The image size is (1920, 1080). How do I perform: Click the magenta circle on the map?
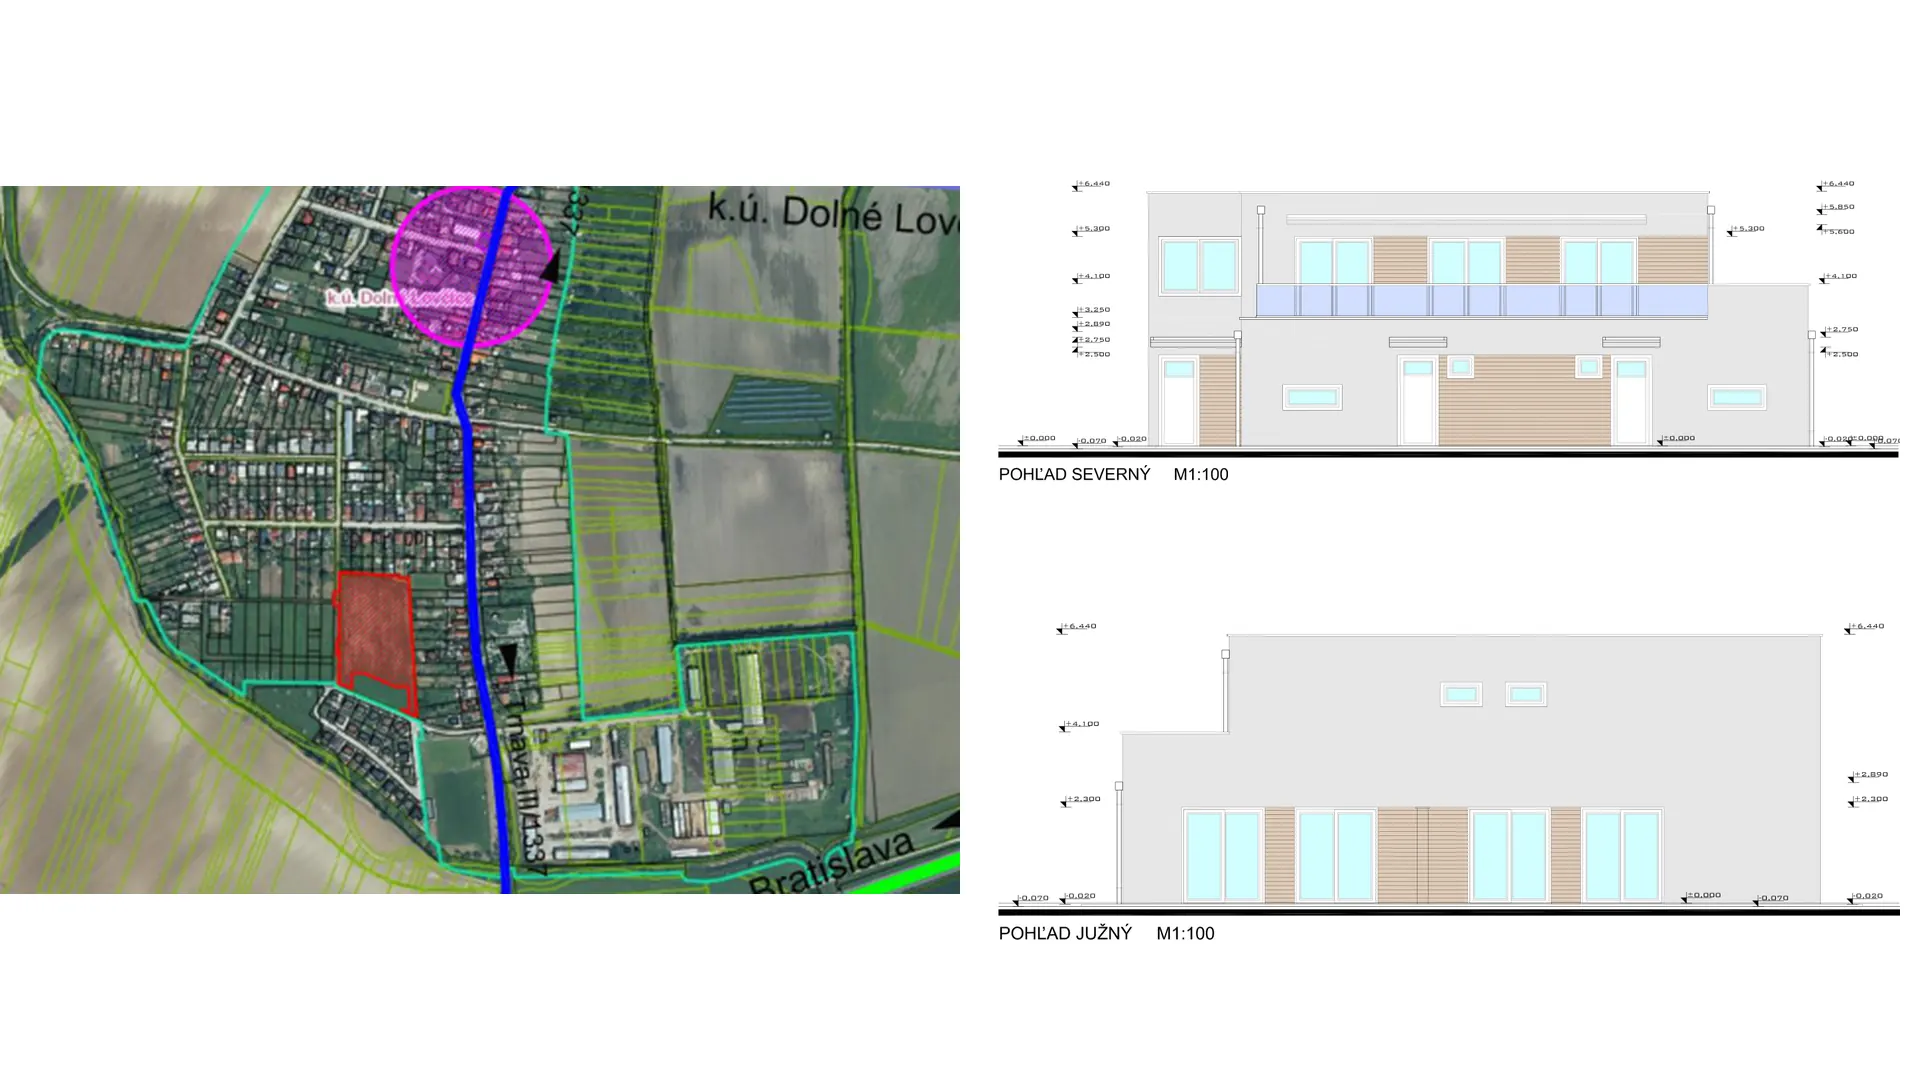click(471, 267)
